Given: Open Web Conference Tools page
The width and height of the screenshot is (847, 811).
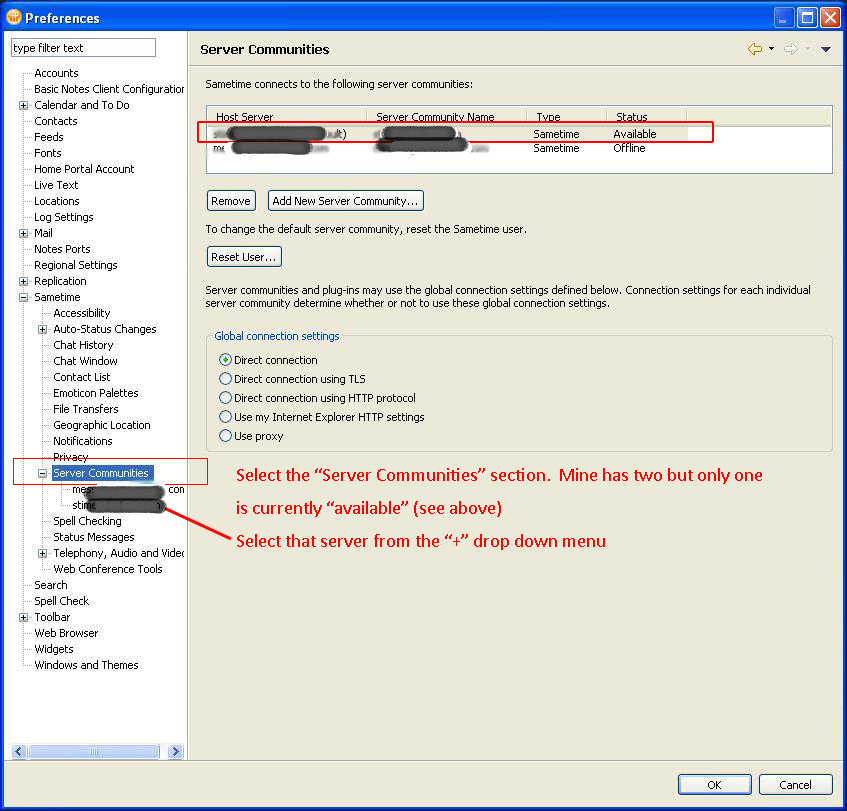Looking at the screenshot, I should point(107,569).
